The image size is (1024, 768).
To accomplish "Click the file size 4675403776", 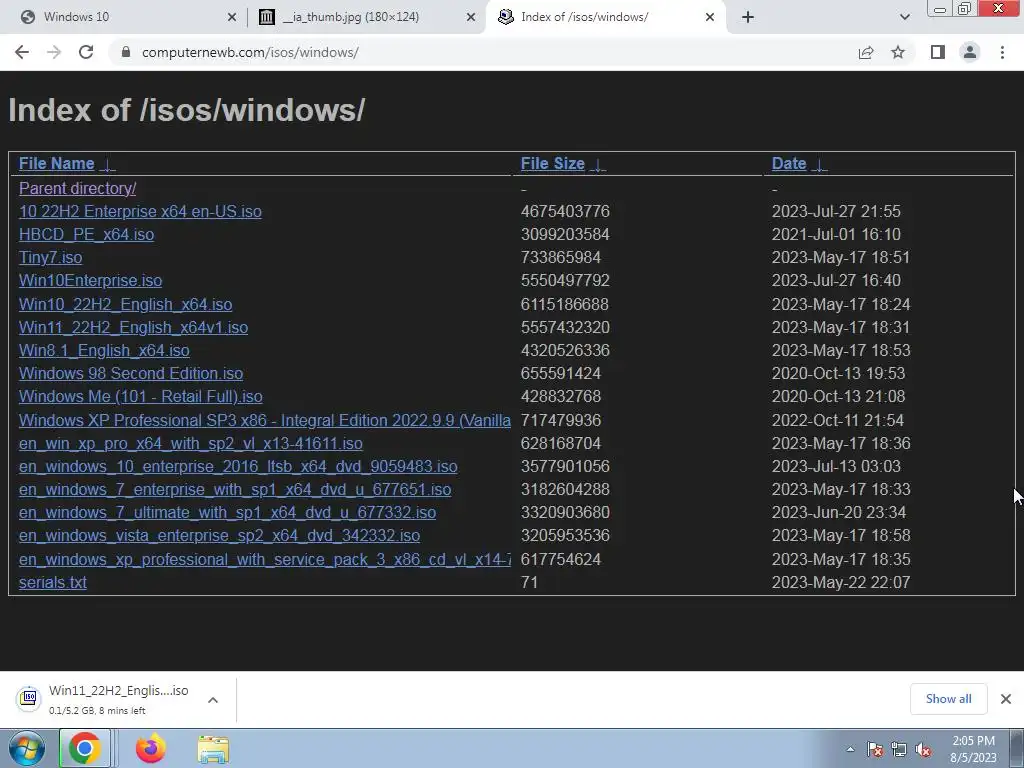I will pyautogui.click(x=565, y=211).
